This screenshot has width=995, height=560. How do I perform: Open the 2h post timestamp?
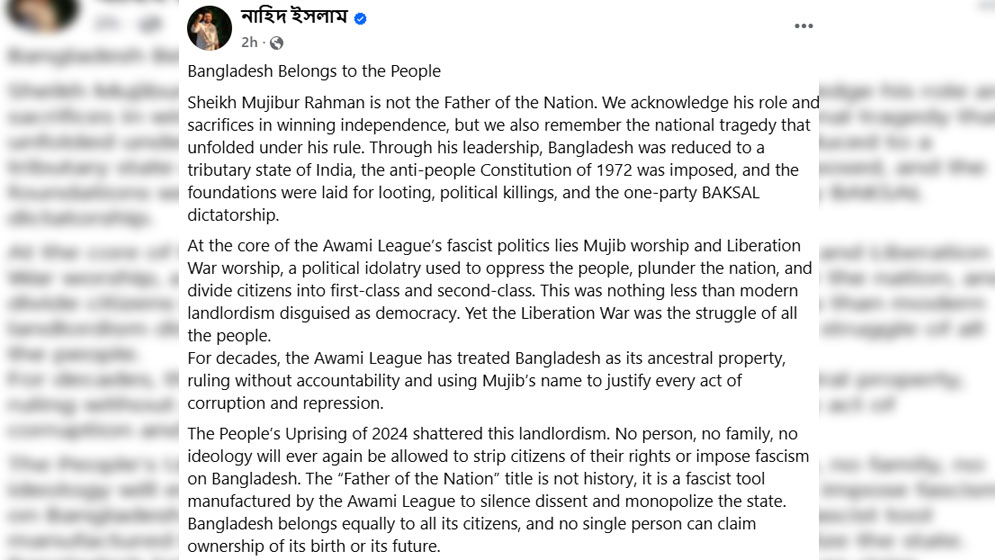249,43
